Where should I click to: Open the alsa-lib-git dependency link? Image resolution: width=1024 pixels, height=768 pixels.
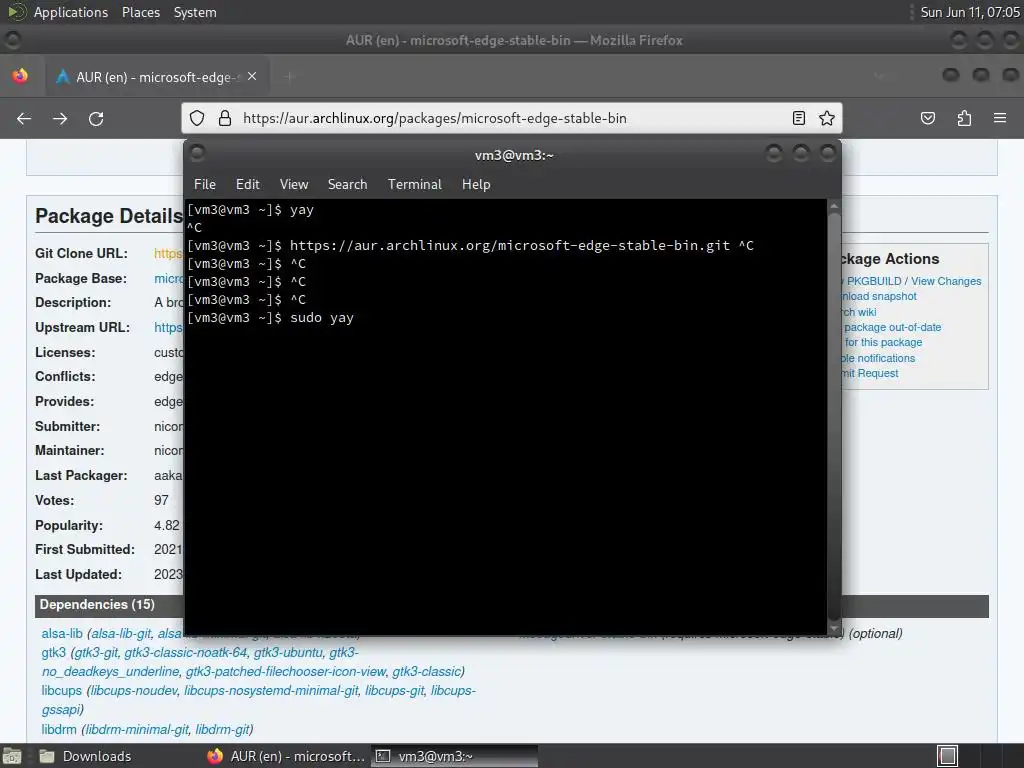click(121, 633)
